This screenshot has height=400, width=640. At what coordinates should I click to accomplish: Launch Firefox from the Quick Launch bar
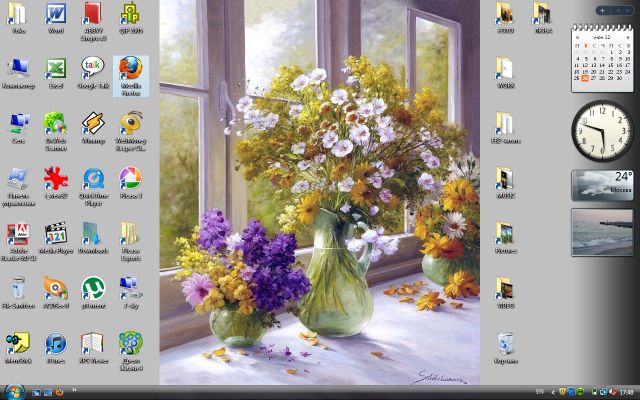pos(60,393)
